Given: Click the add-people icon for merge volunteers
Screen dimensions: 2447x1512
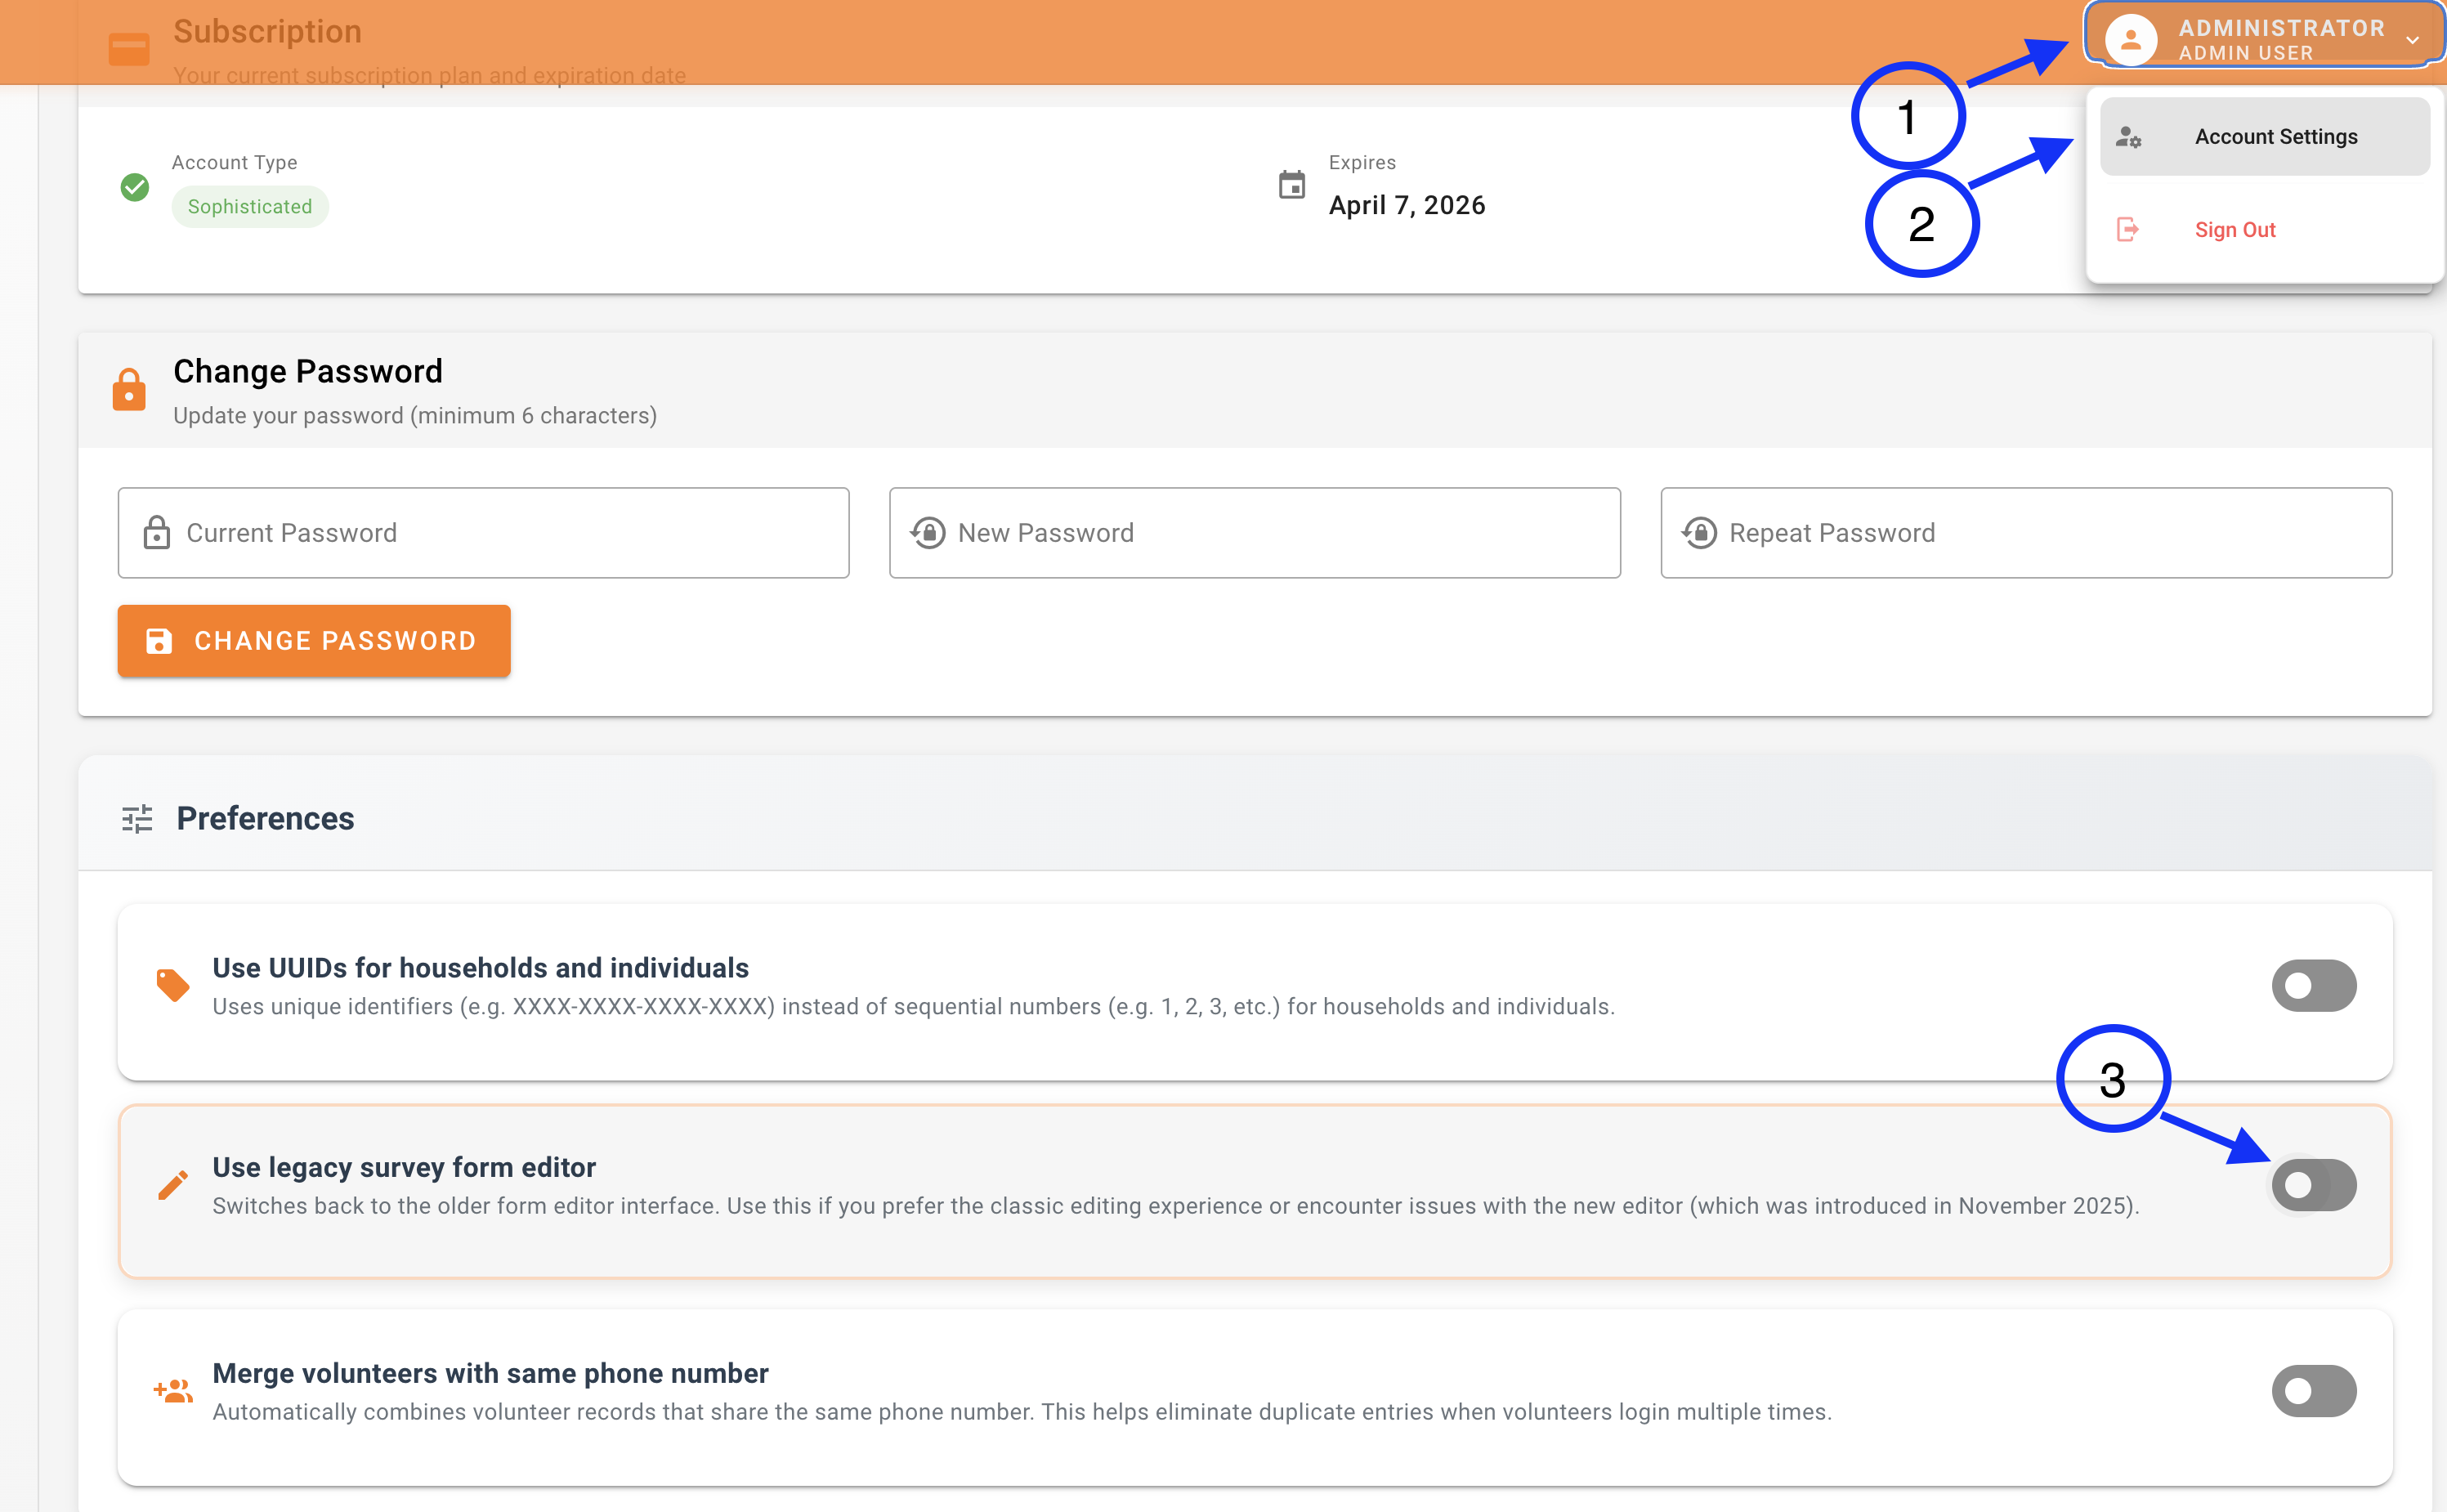Looking at the screenshot, I should coord(173,1391).
